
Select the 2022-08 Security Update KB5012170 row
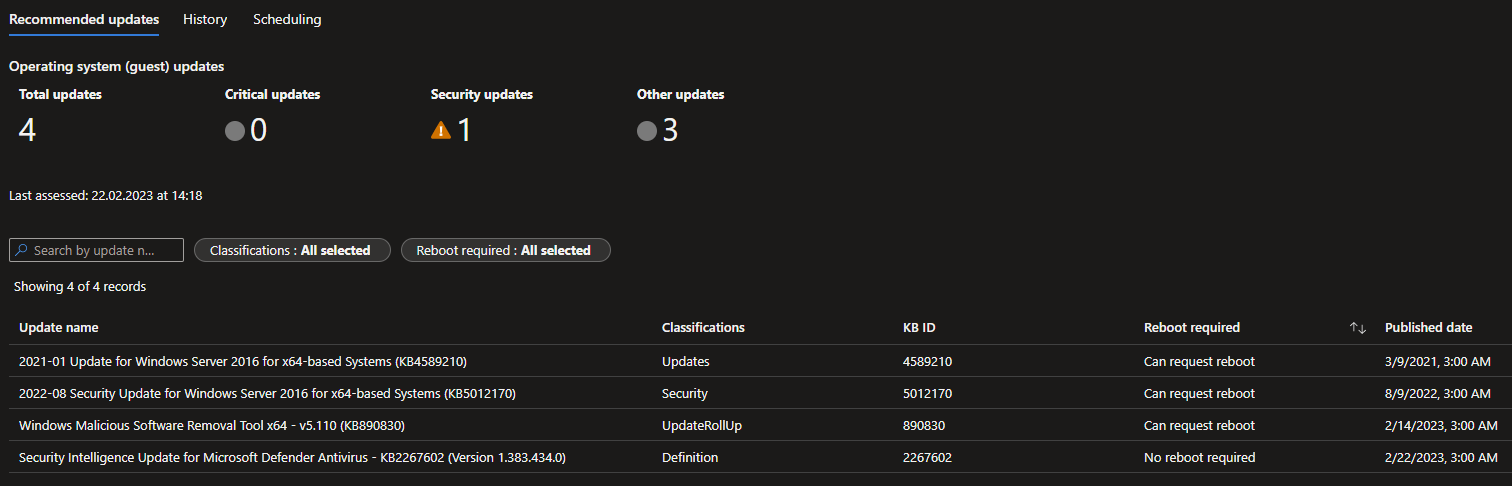(x=267, y=393)
